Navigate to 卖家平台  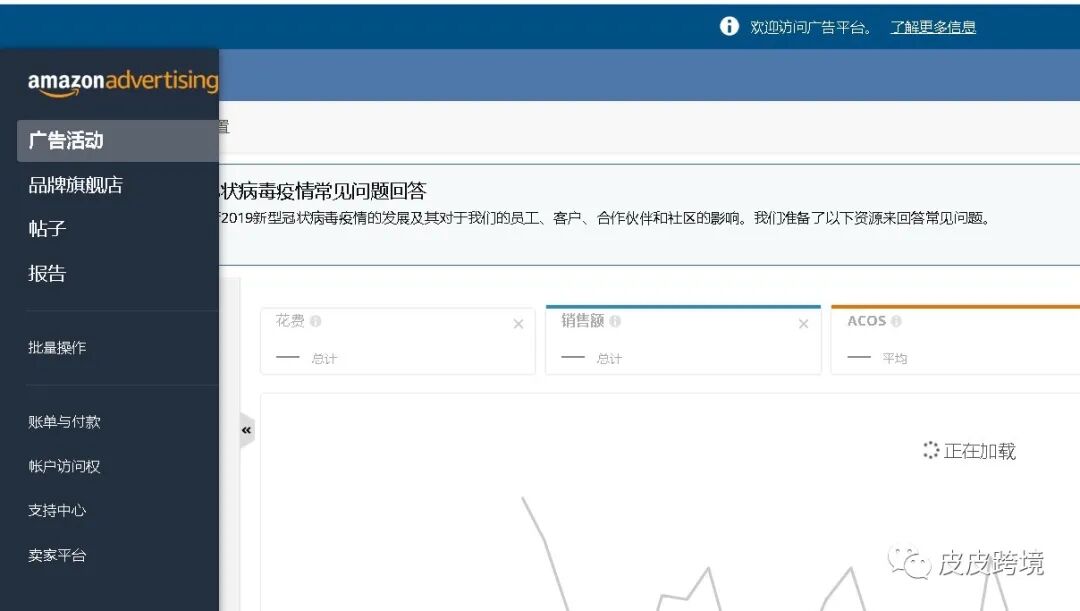[55, 555]
